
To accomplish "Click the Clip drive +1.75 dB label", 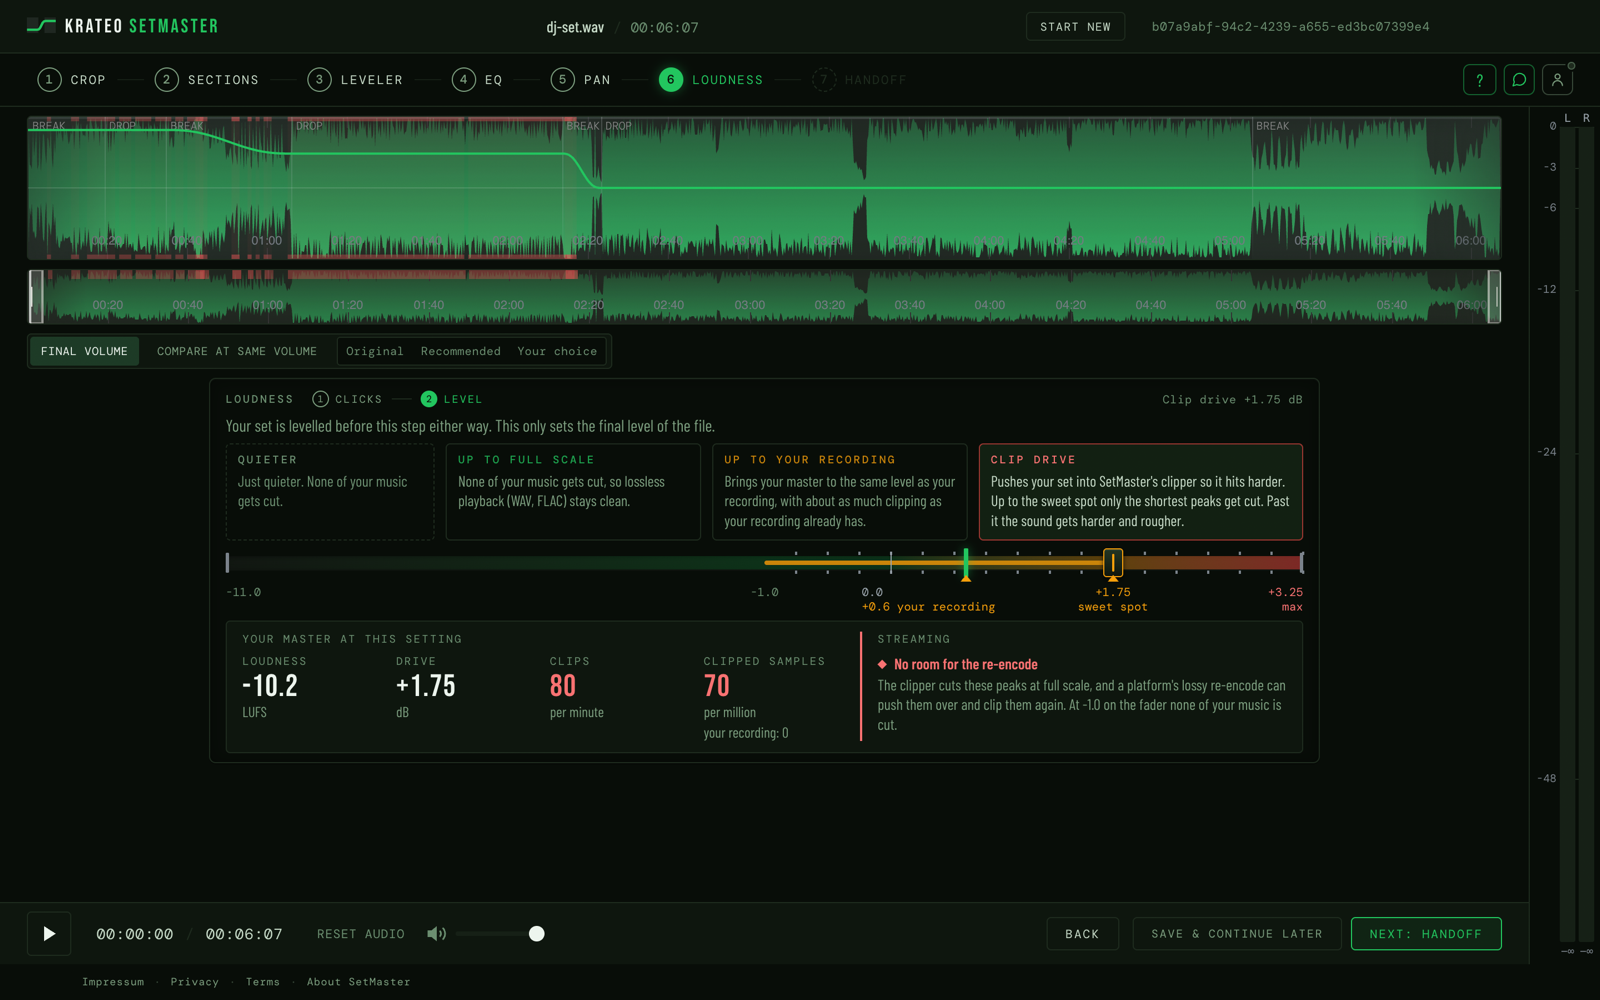I will tap(1232, 399).
